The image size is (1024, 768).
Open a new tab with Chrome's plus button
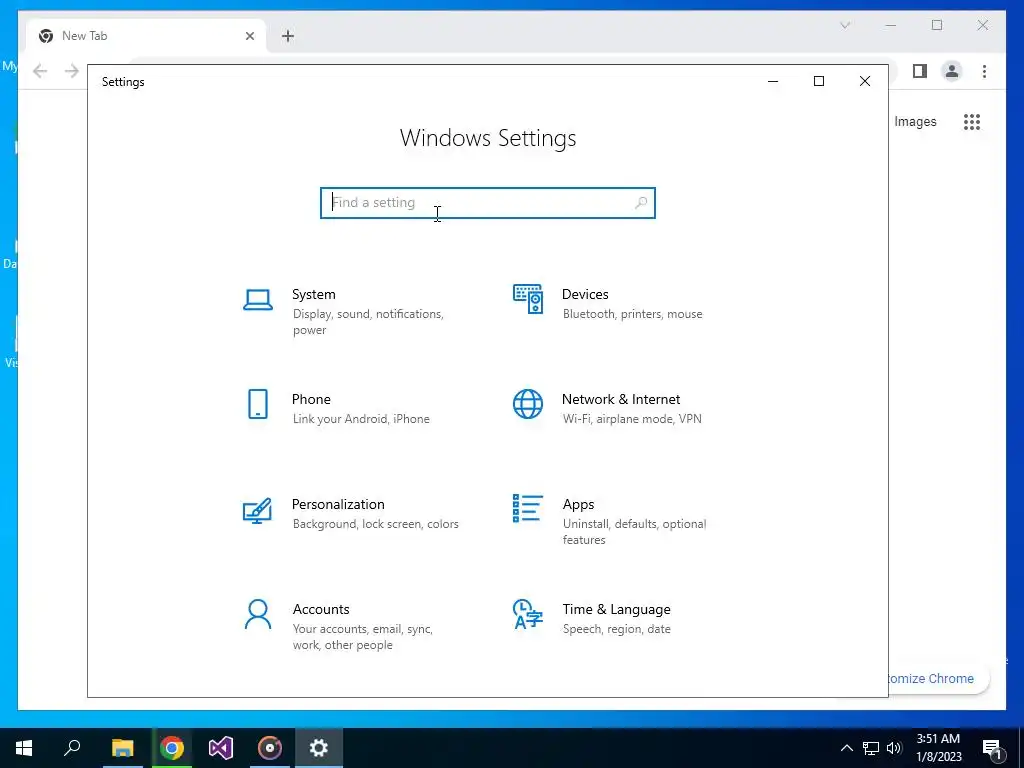coord(288,36)
